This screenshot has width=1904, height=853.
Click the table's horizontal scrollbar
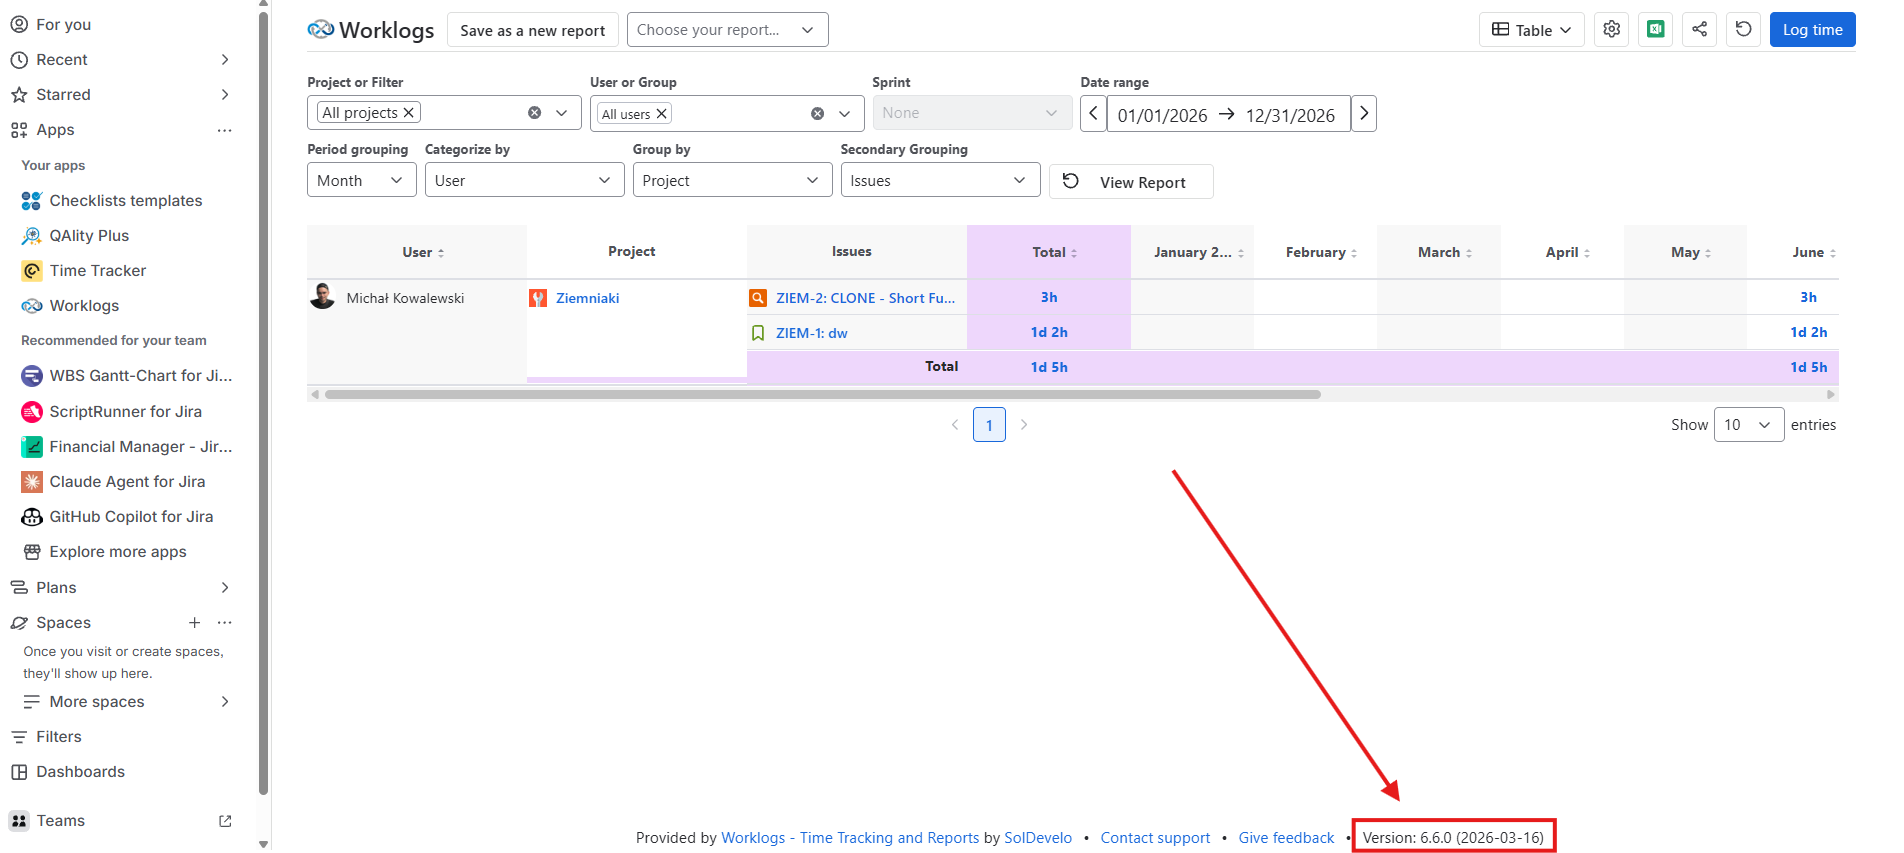coord(822,395)
